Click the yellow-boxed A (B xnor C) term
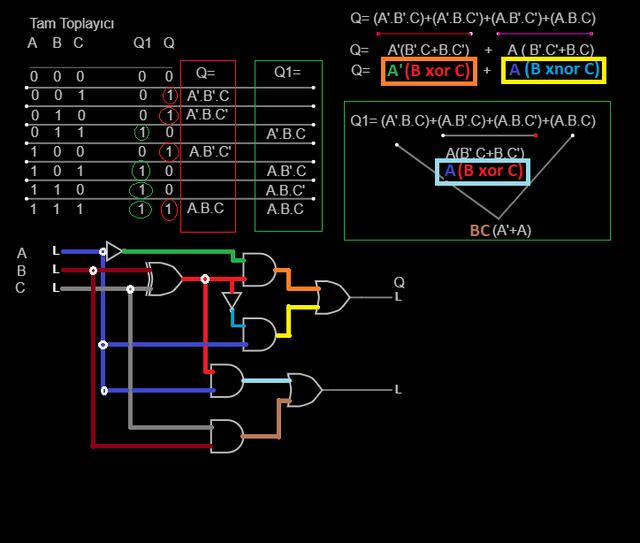 (x=554, y=70)
